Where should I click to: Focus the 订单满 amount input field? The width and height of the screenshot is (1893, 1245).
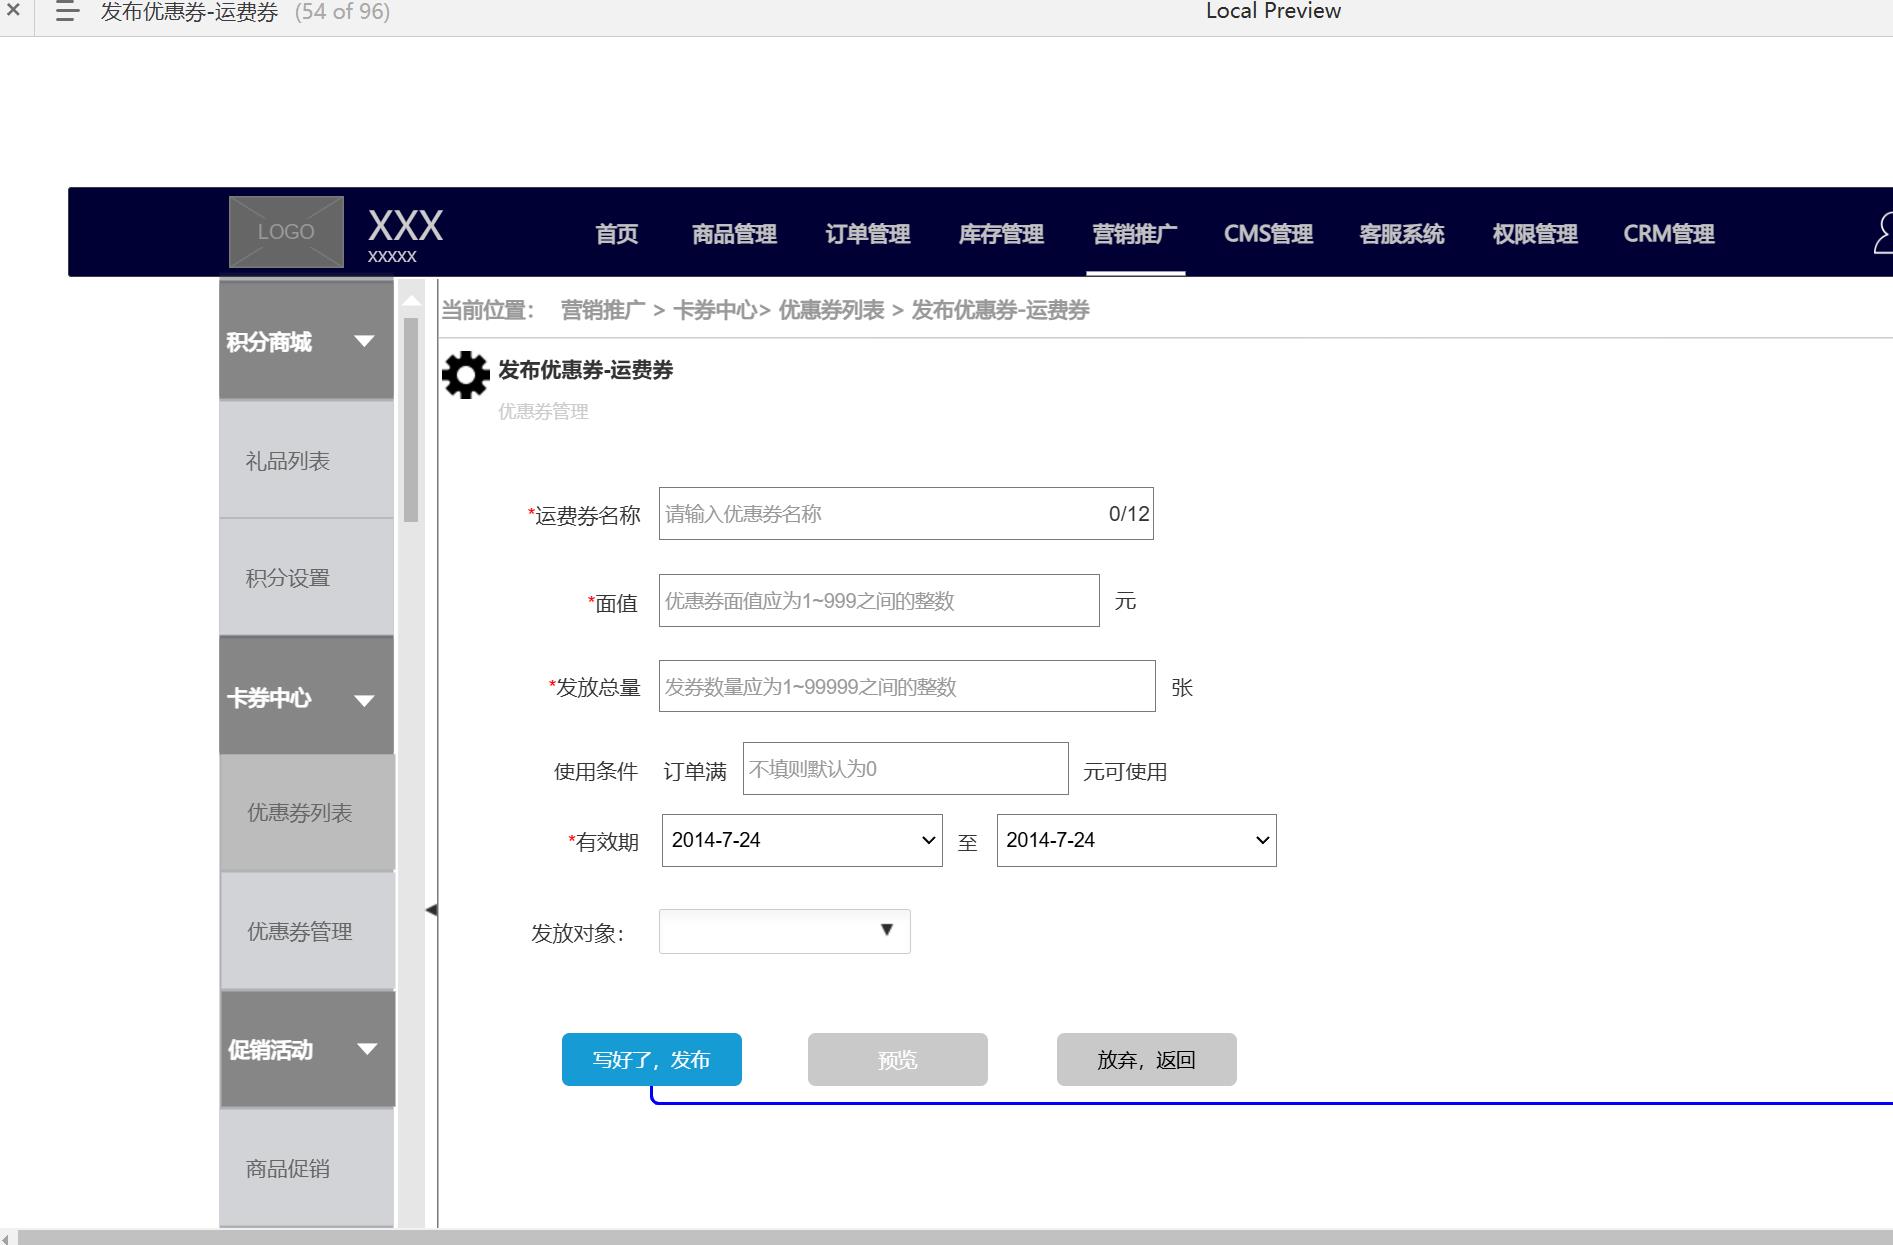coord(905,769)
